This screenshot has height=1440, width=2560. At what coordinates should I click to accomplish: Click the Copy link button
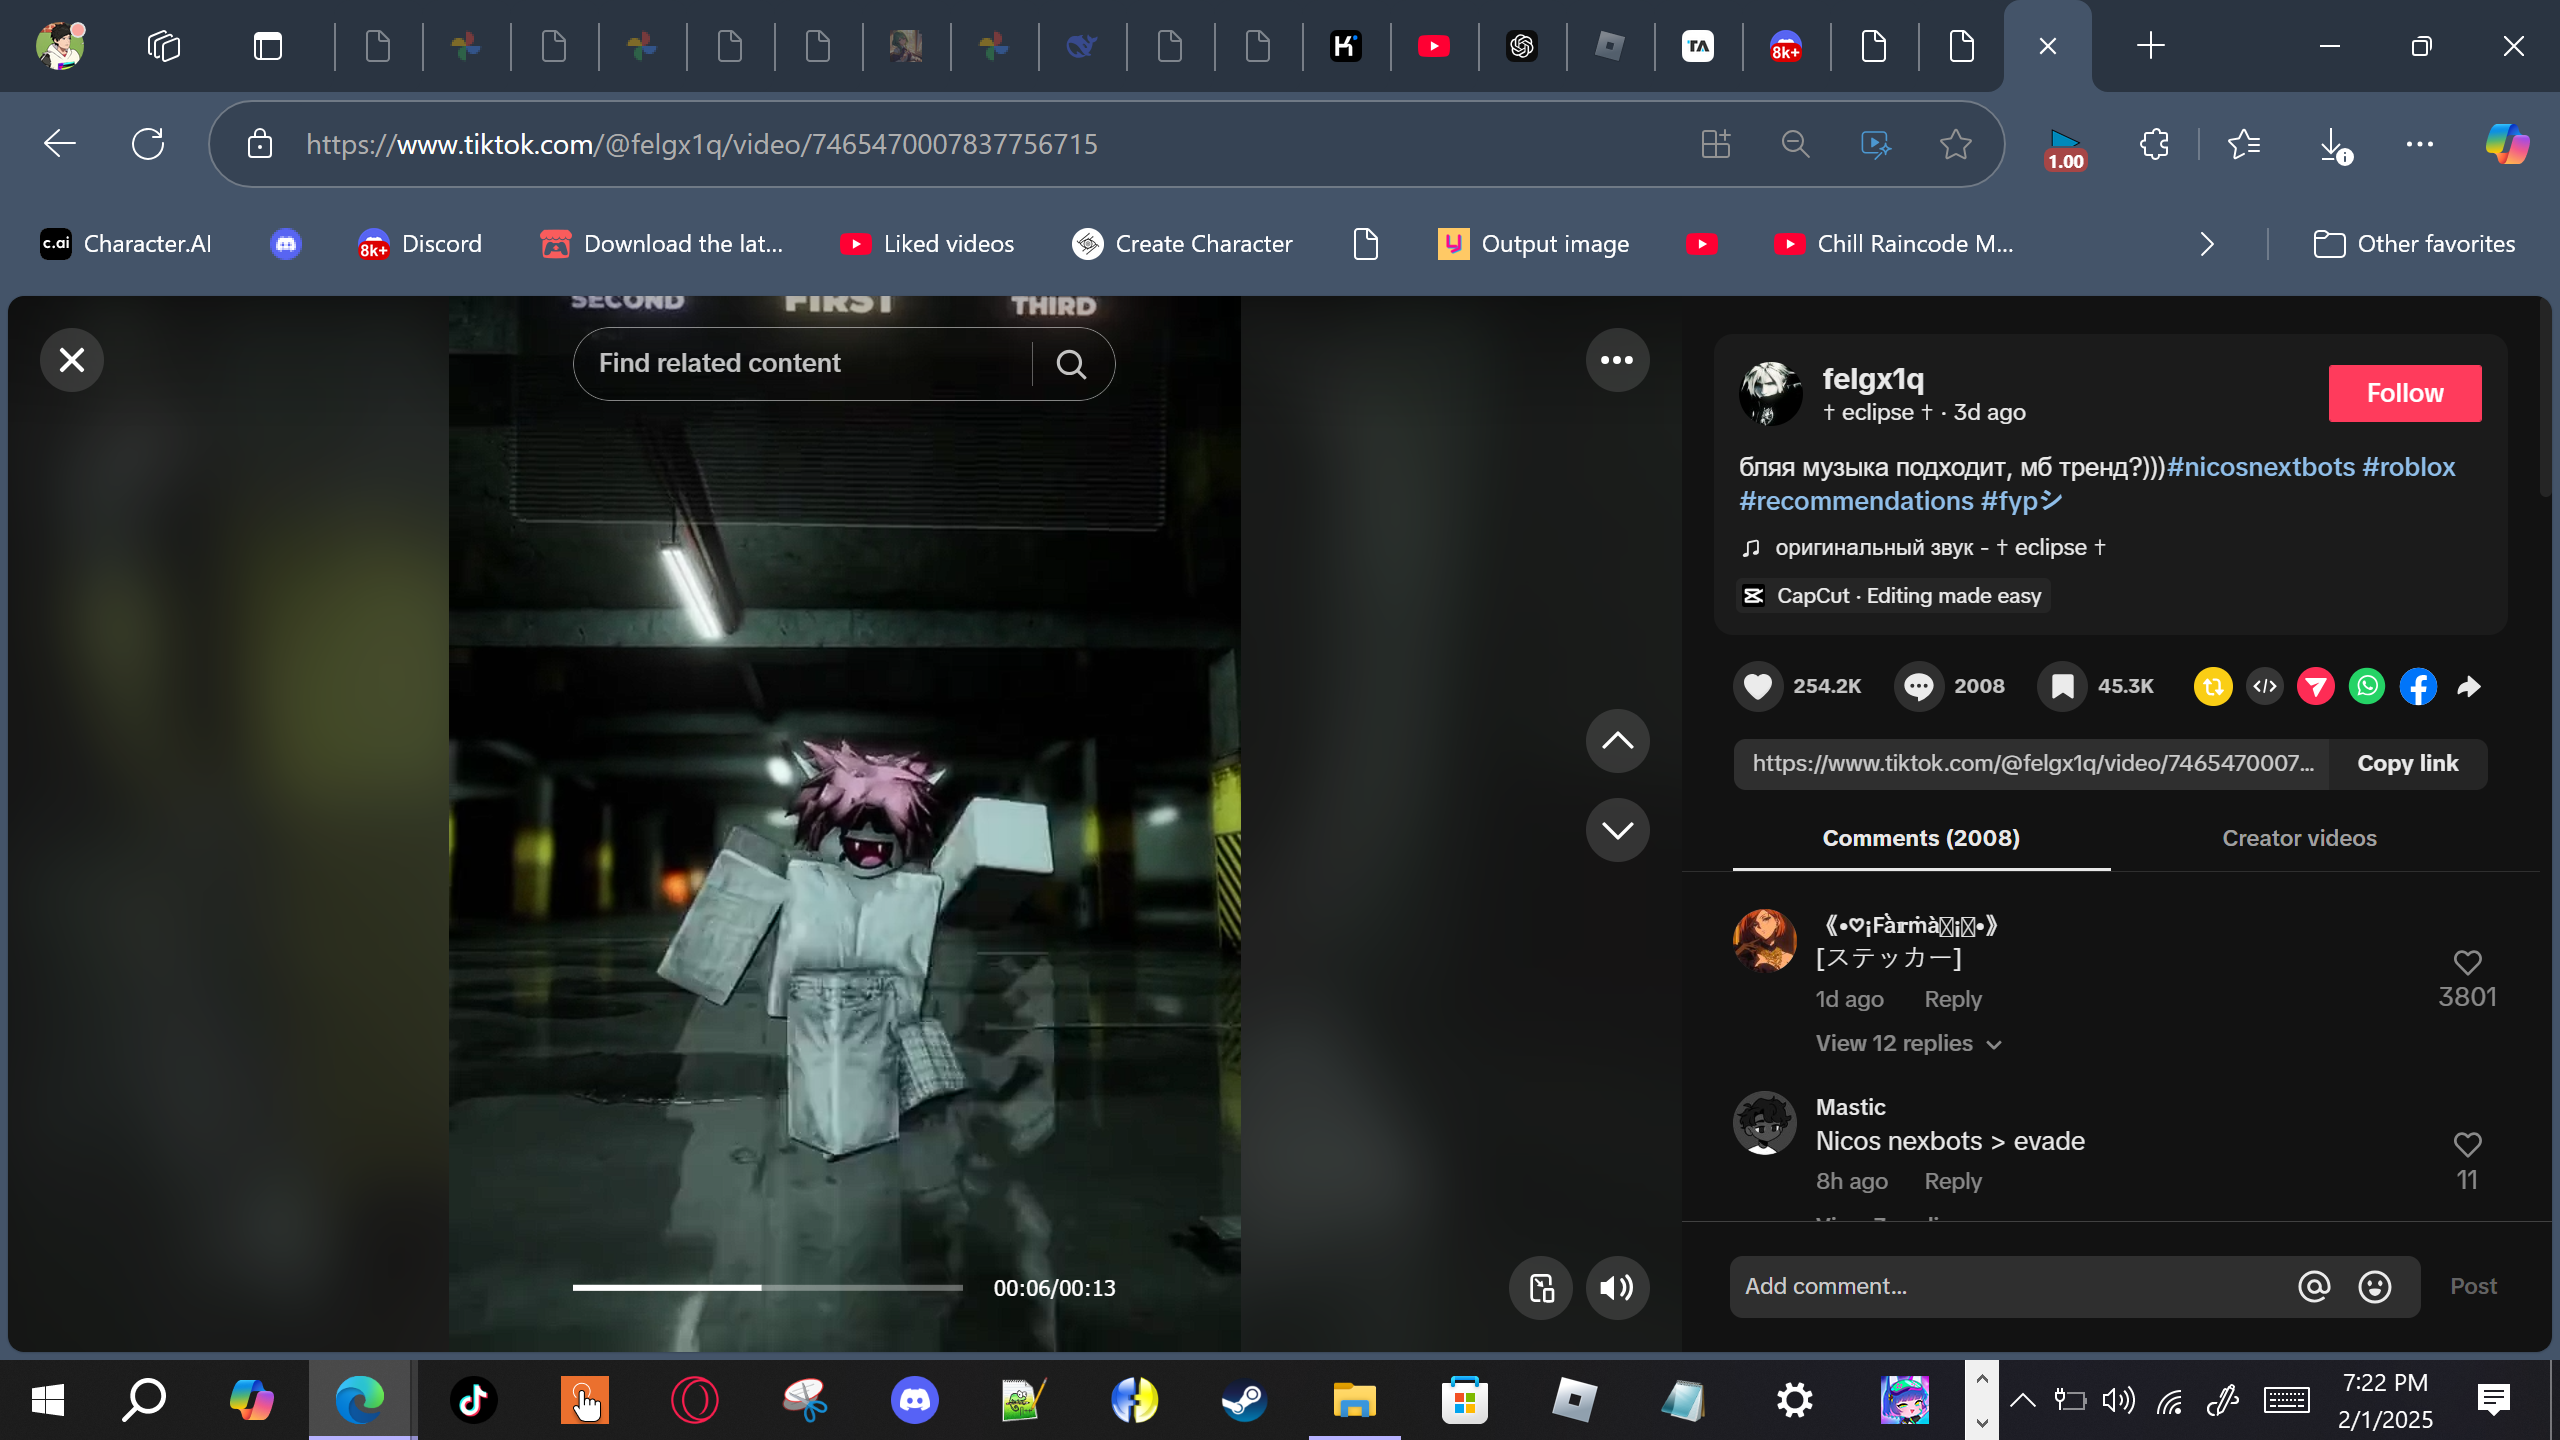coord(2407,764)
